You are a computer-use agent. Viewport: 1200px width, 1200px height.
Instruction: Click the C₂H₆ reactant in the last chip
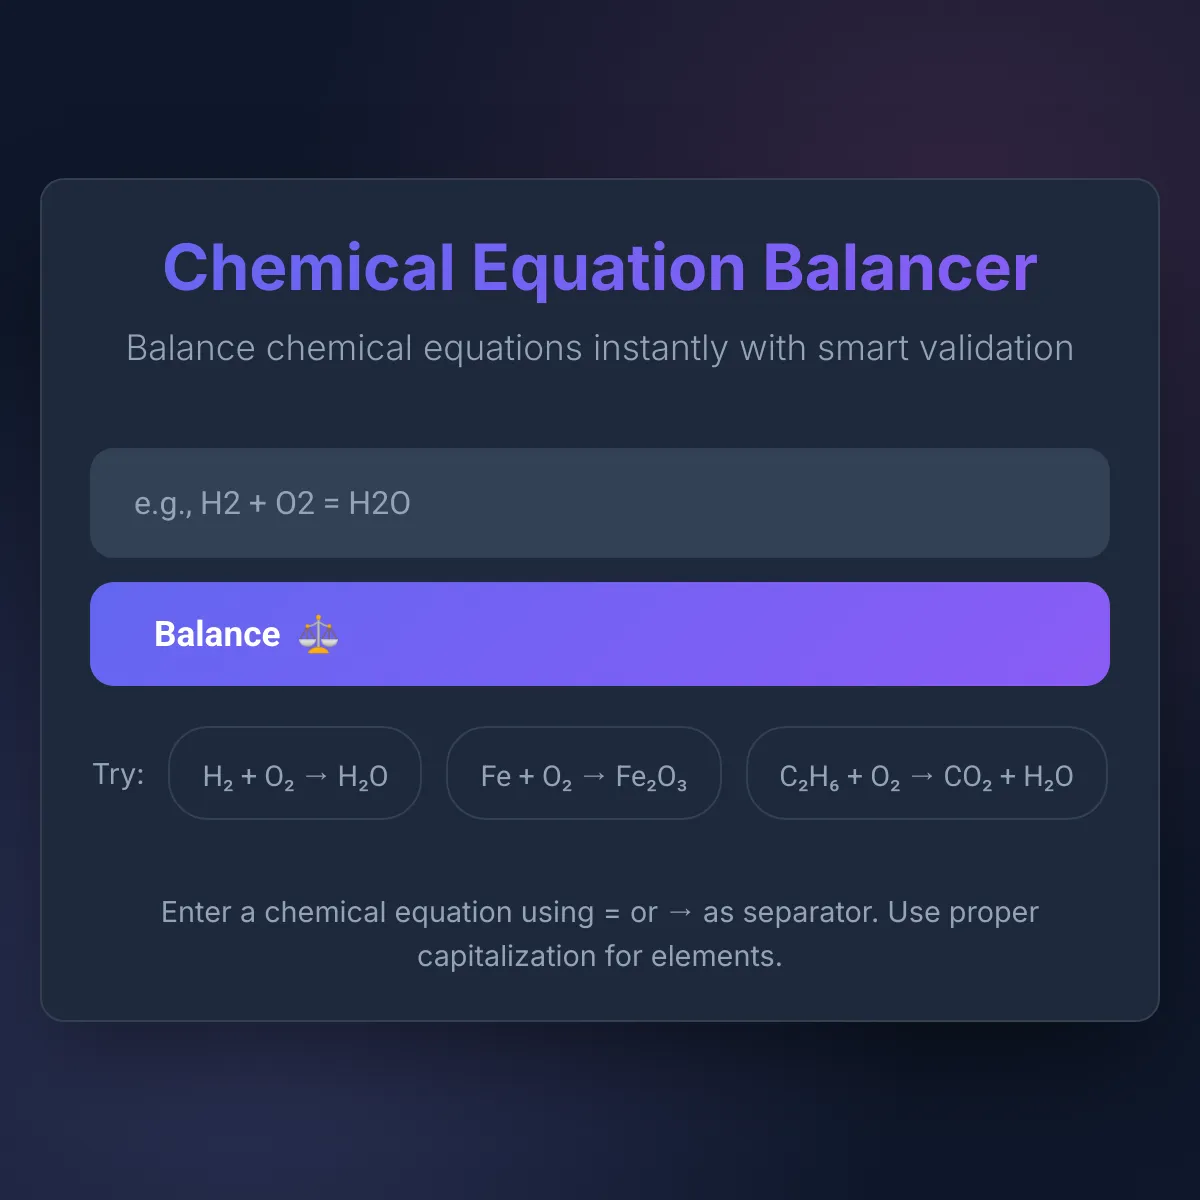(x=809, y=777)
